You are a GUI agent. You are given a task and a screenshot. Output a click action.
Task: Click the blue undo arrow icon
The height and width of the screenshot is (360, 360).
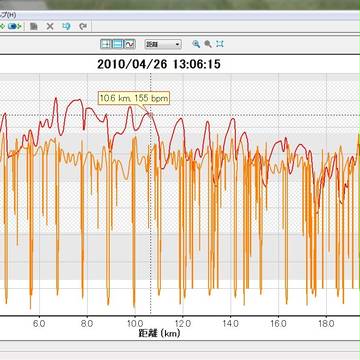[66, 26]
